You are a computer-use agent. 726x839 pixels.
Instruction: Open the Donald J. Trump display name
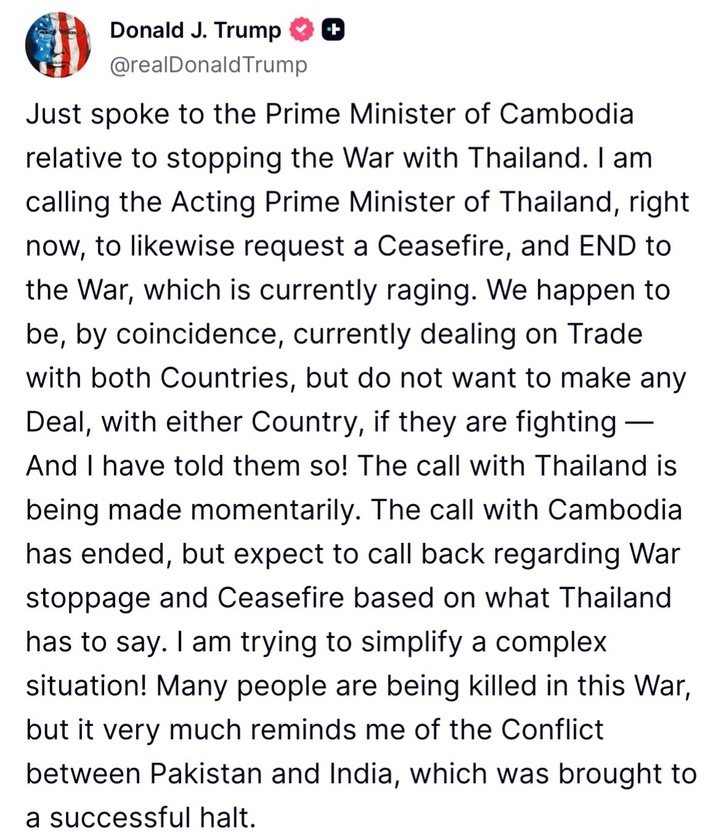(195, 30)
